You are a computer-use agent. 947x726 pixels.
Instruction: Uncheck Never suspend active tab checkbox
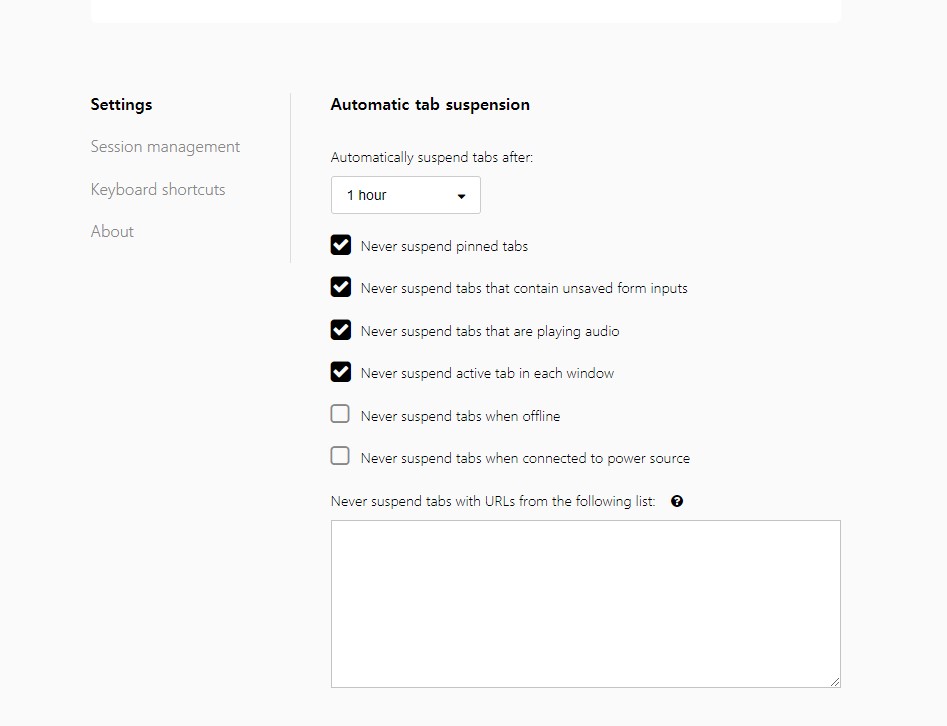coord(341,372)
